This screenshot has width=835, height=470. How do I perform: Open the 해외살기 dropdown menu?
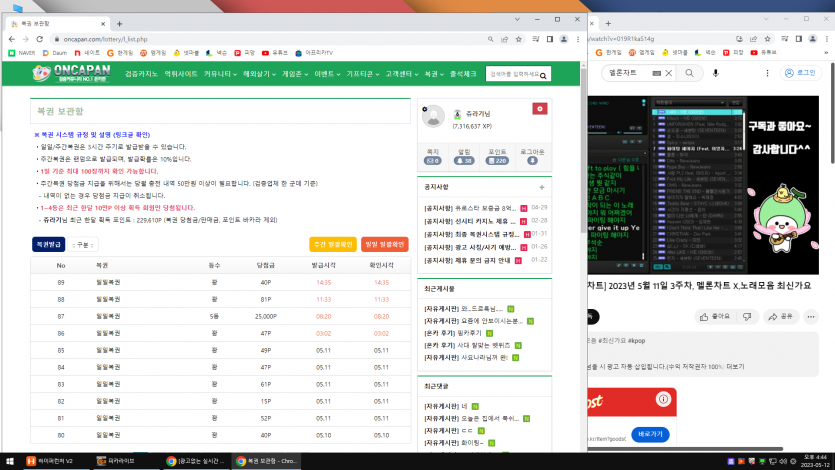[x=259, y=74]
